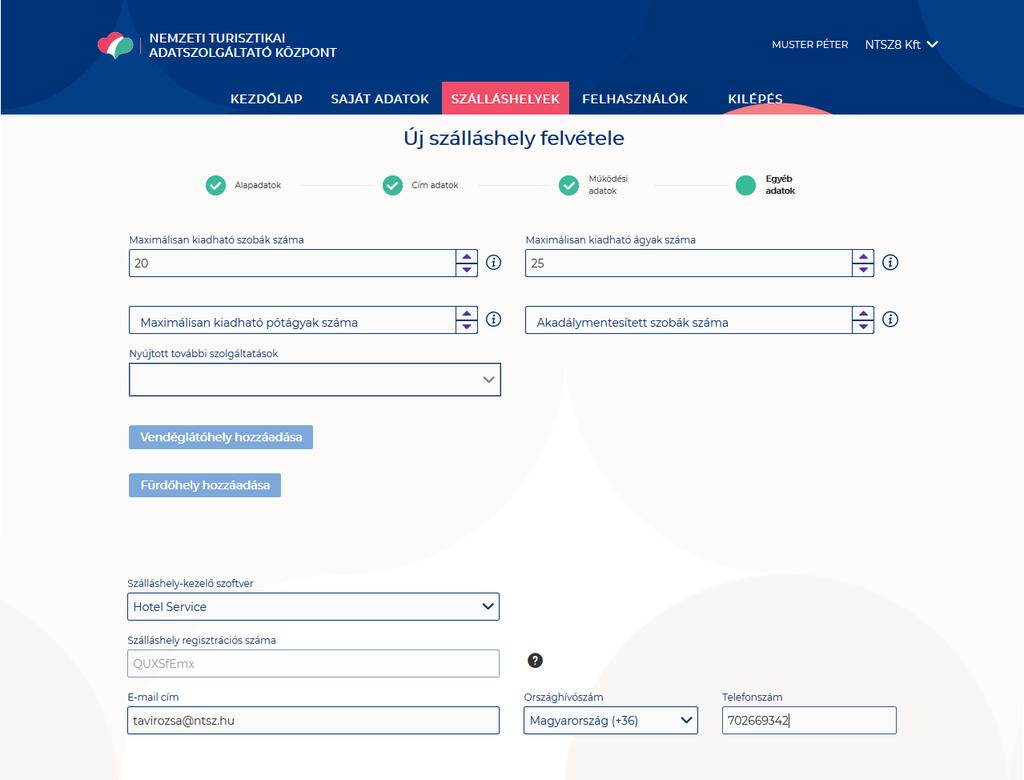Click the Egyéb adatok step label
1024x780 pixels.
pyautogui.click(x=780, y=185)
